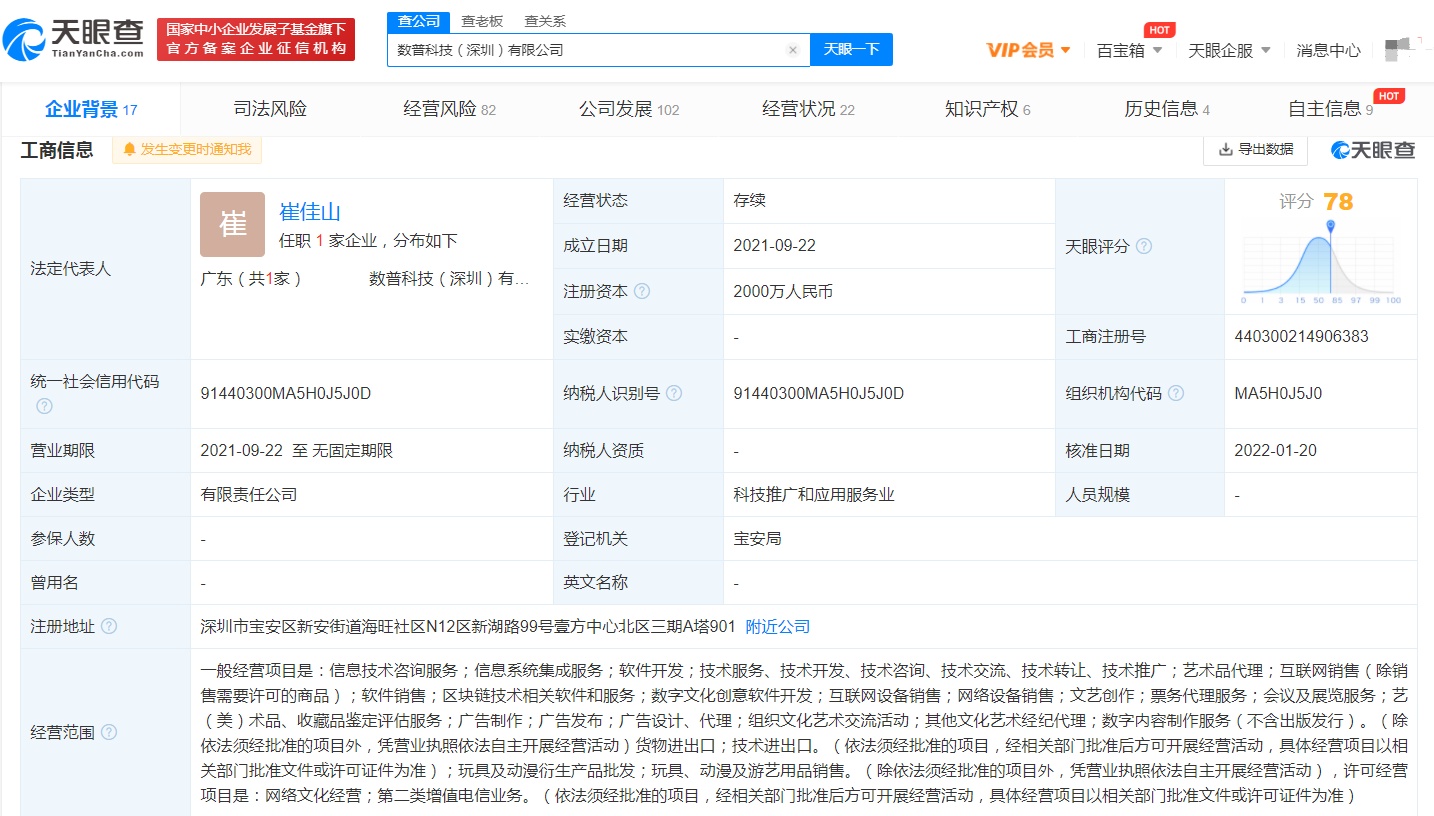
Task: Open the 消息中心 link
Action: pyautogui.click(x=1328, y=50)
